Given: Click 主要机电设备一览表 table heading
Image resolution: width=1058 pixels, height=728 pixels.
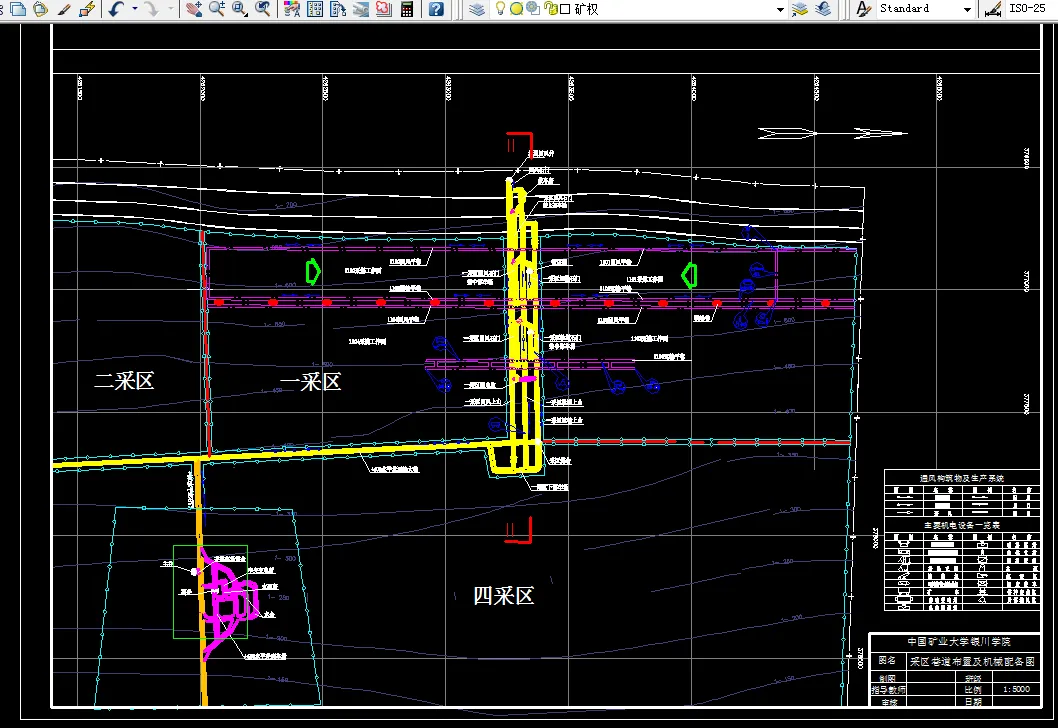Looking at the screenshot, I should pos(962,525).
